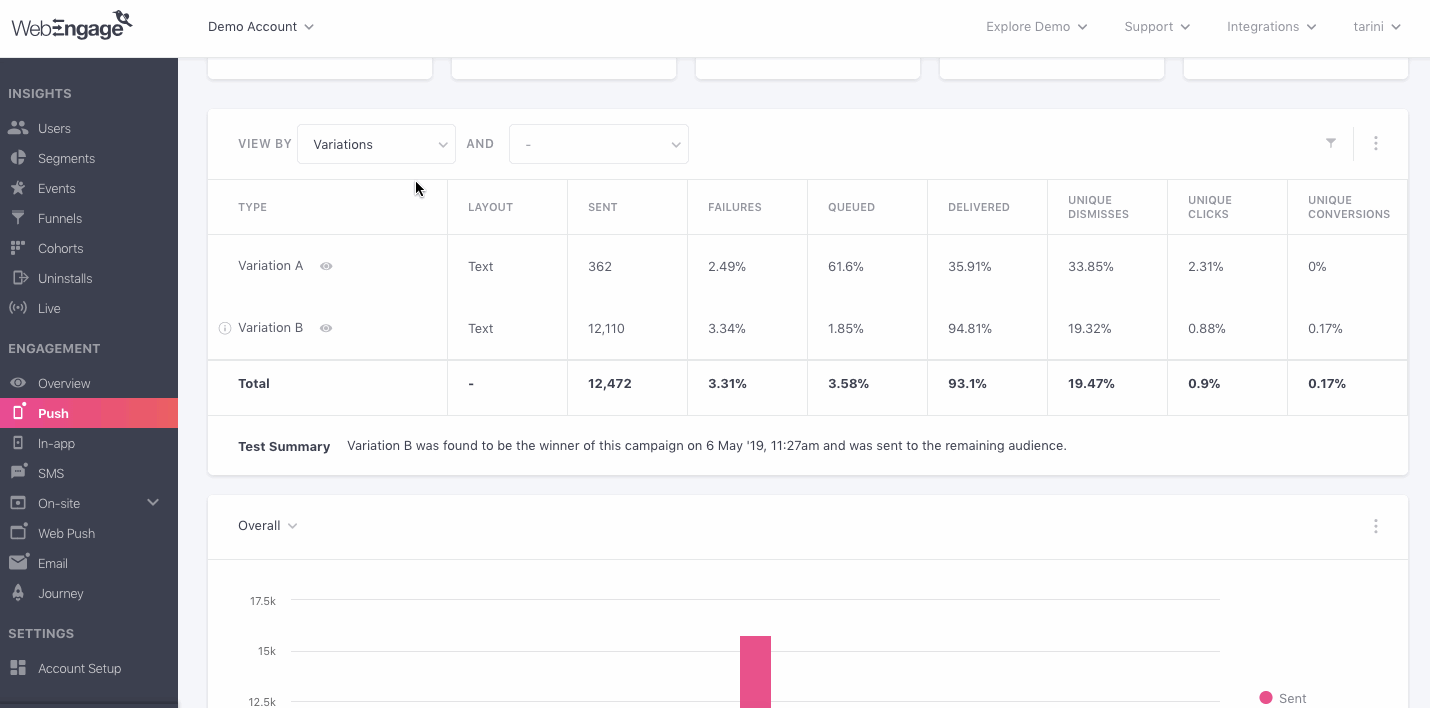Click the Total 12,472 value
The width and height of the screenshot is (1430, 708).
point(610,383)
